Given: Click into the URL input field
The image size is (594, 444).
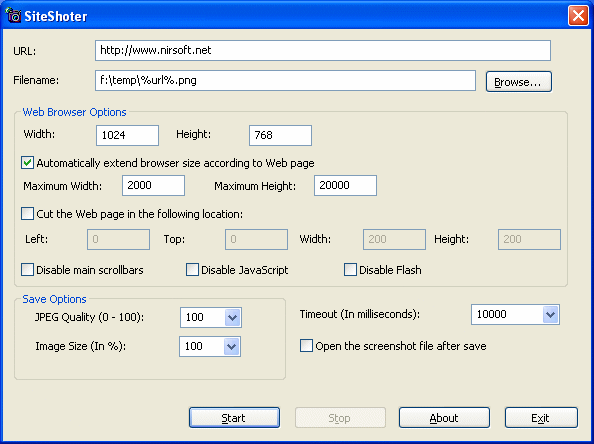Looking at the screenshot, I should [323, 50].
